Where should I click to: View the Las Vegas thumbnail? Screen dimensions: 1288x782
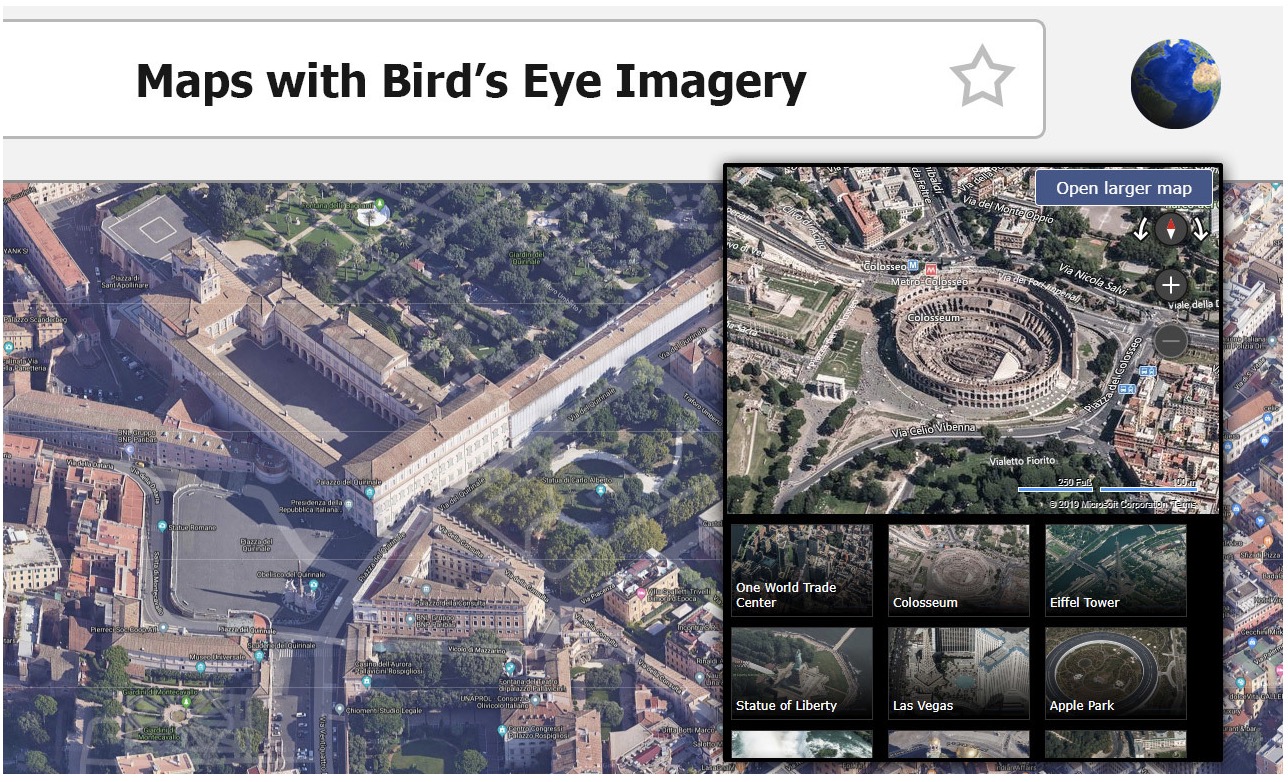pos(959,673)
